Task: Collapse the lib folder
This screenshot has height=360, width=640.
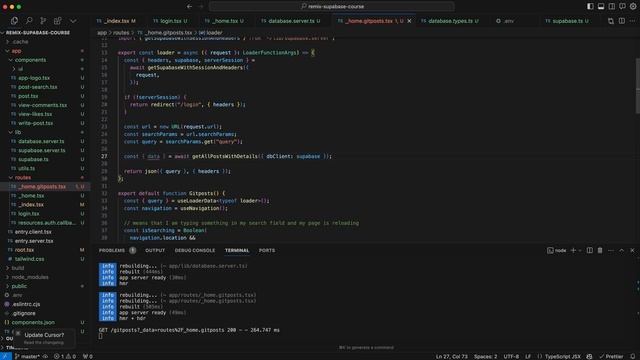Action: click(18, 132)
